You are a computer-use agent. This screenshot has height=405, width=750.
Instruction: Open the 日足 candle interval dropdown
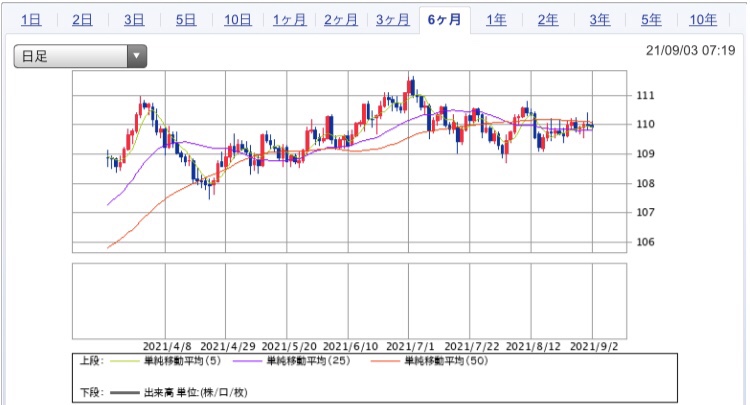tap(80, 56)
